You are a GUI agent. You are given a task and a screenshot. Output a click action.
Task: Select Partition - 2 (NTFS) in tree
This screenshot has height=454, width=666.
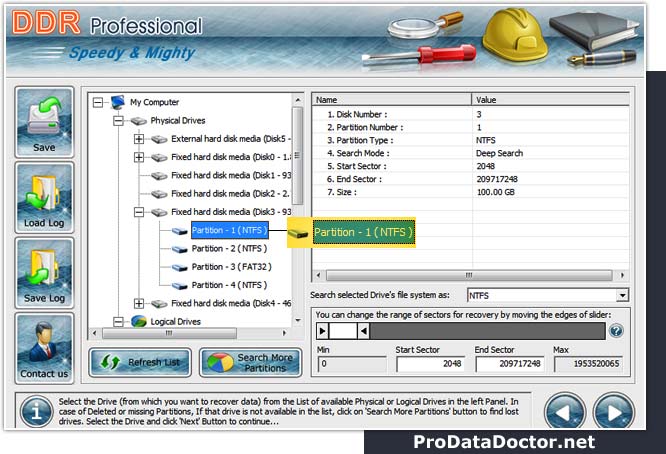[x=229, y=248]
